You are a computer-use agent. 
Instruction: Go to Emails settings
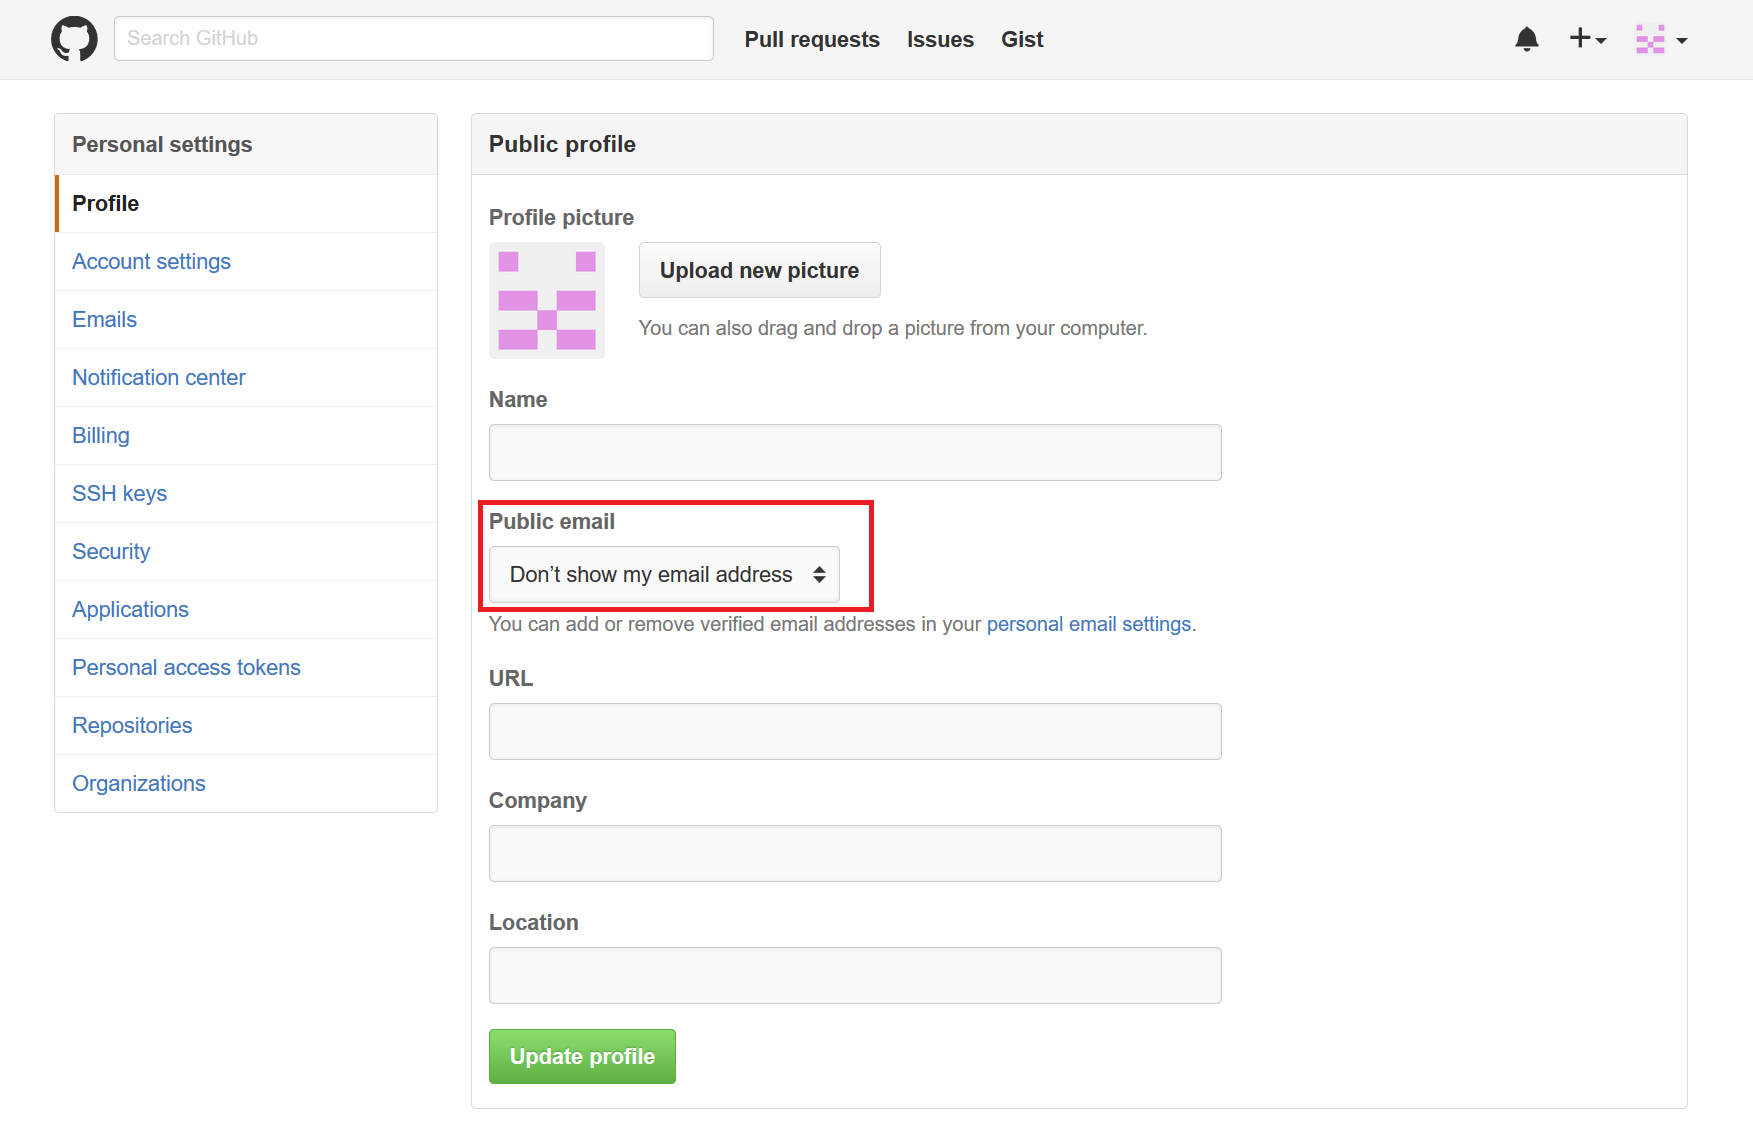246,319
